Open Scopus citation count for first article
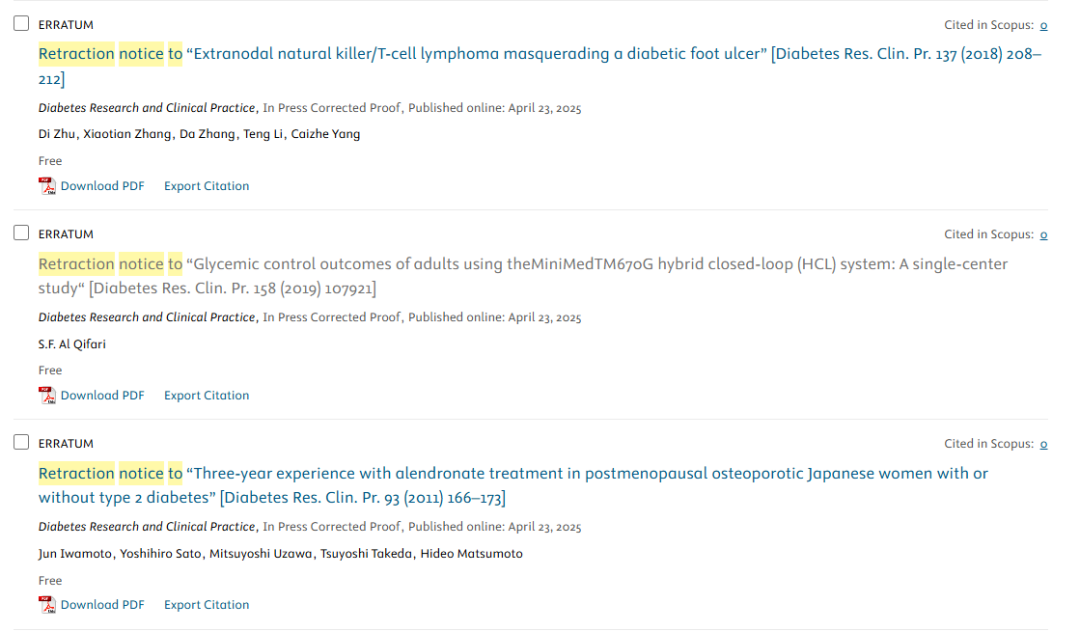Viewport: 1080px width, 631px height. (x=1043, y=25)
